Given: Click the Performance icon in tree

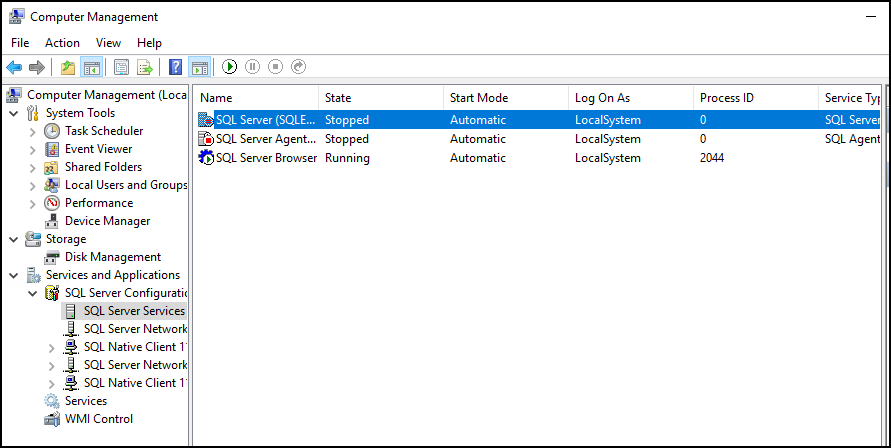Looking at the screenshot, I should point(52,203).
